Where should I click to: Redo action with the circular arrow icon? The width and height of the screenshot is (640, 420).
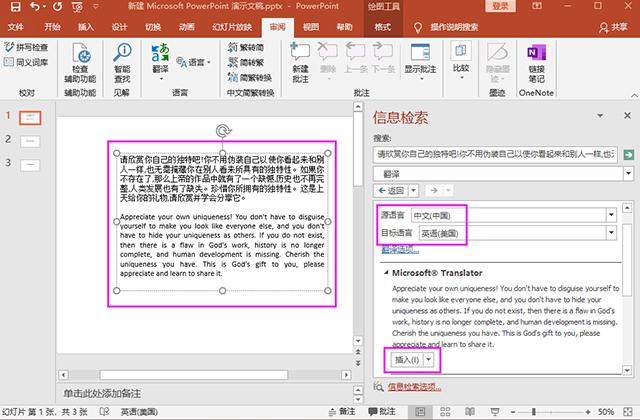[x=57, y=7]
